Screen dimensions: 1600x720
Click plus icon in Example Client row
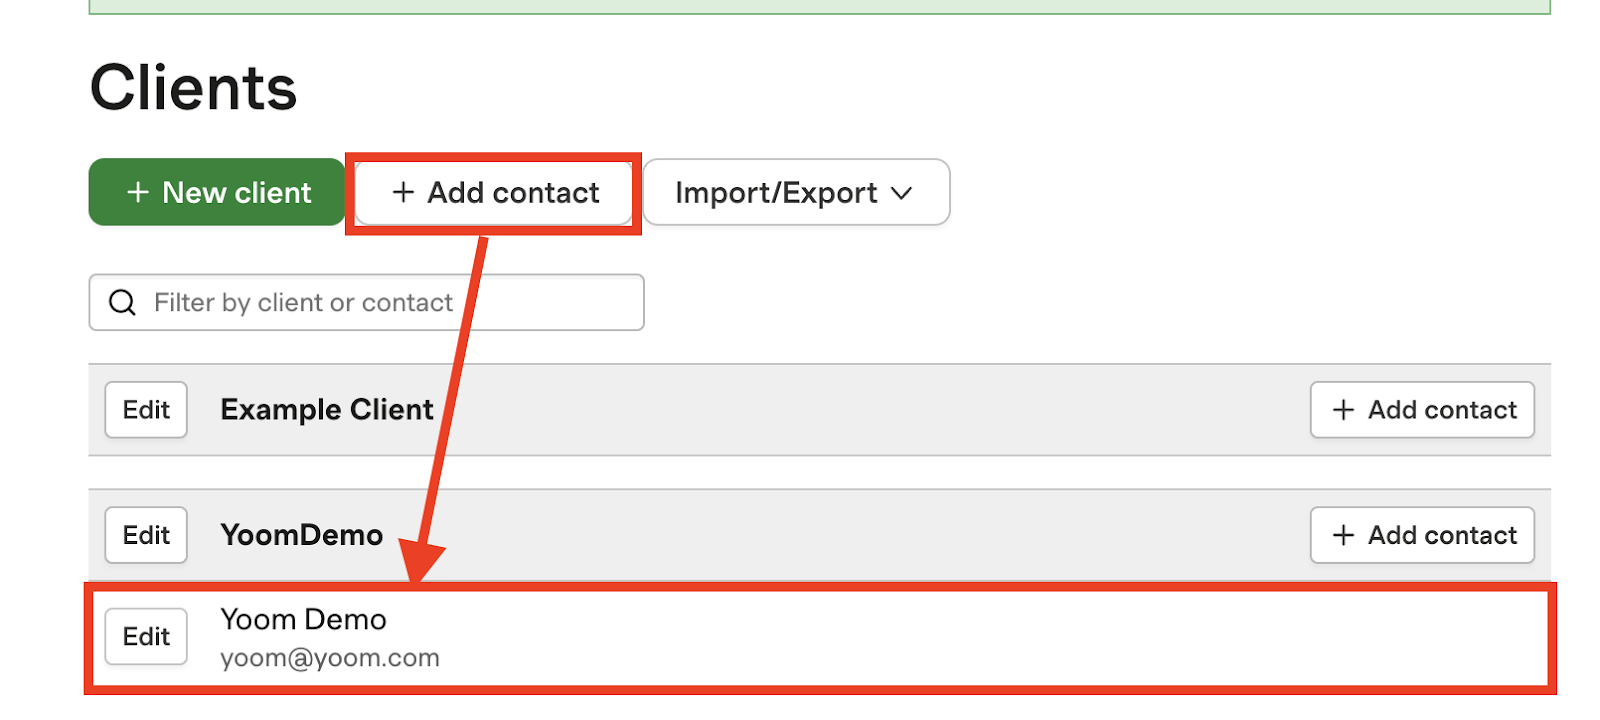1344,410
